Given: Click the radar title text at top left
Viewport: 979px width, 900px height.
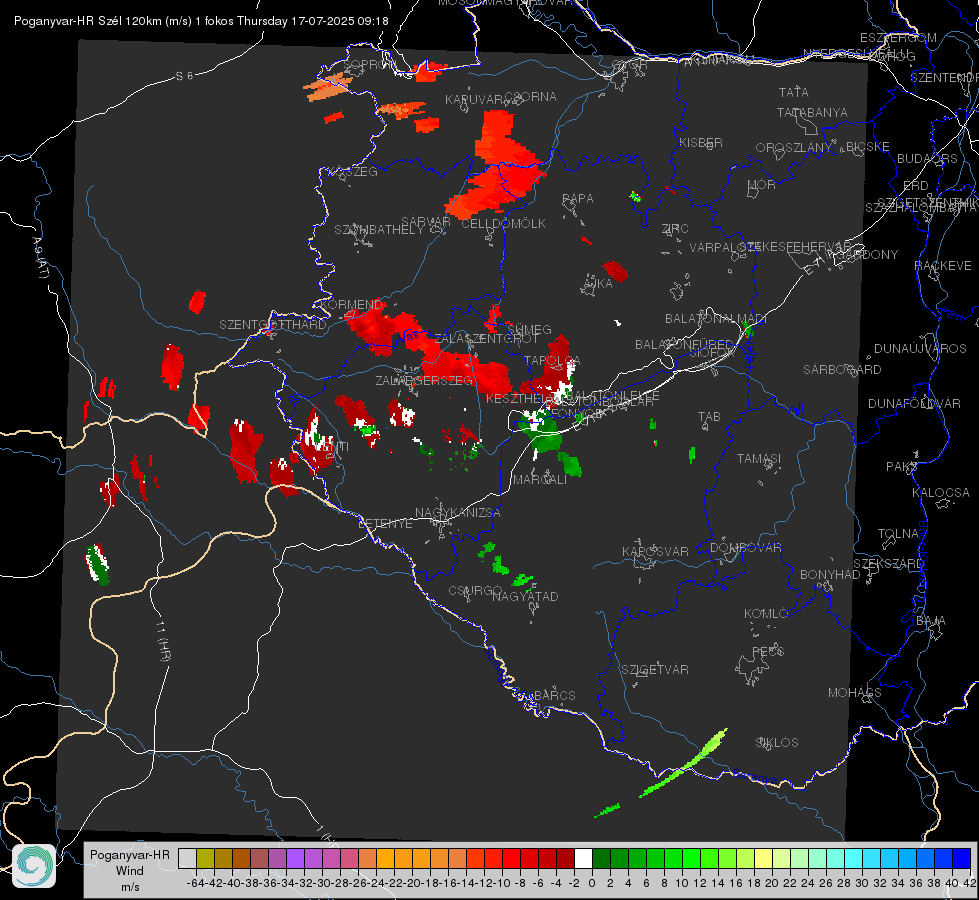Looking at the screenshot, I should (201, 21).
